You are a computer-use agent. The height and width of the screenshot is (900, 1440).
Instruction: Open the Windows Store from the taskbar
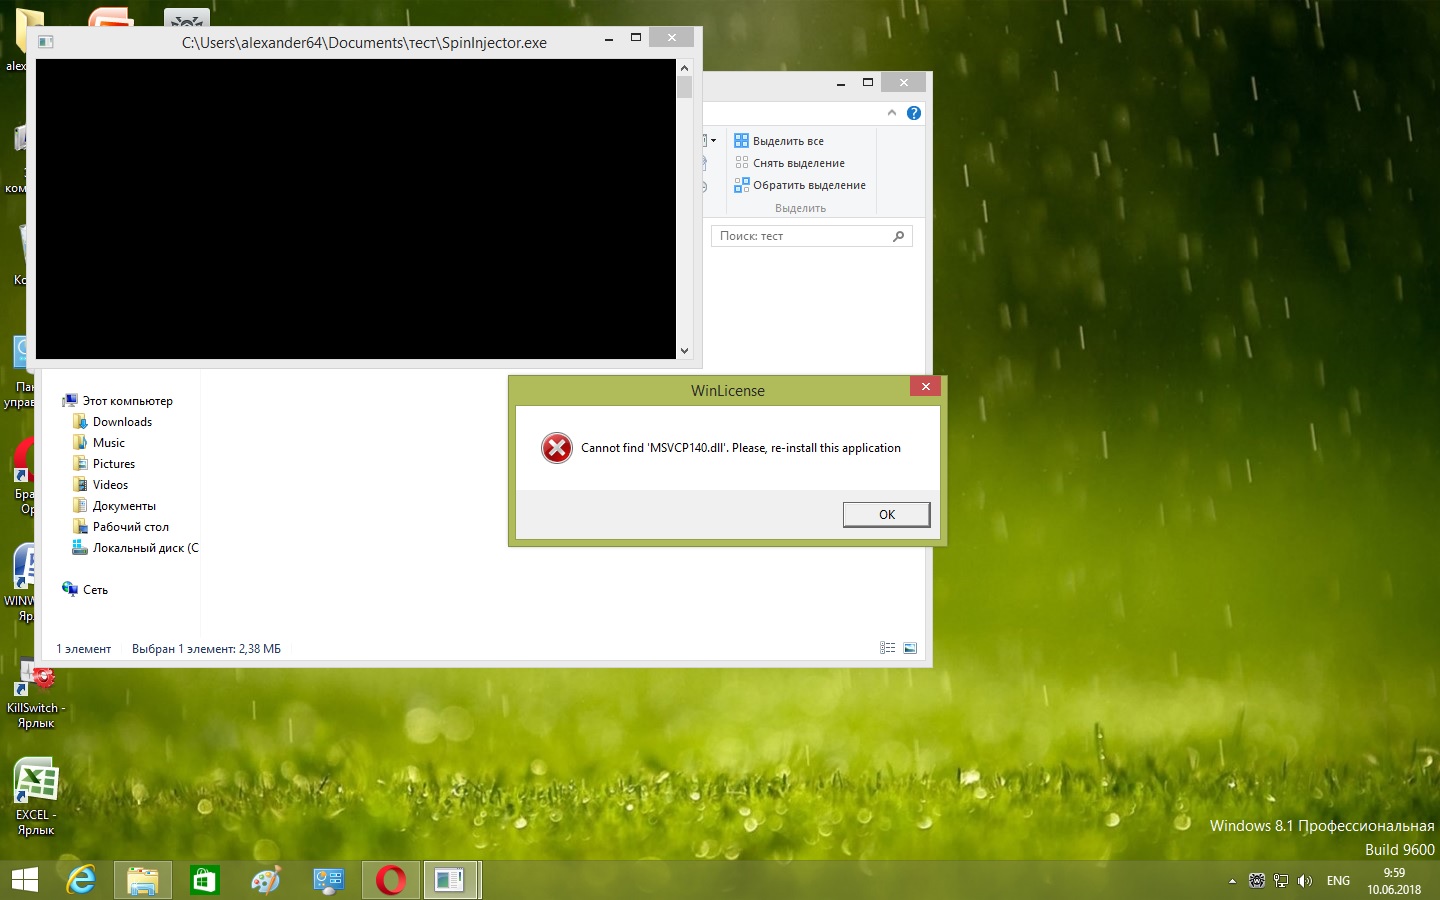tap(205, 880)
